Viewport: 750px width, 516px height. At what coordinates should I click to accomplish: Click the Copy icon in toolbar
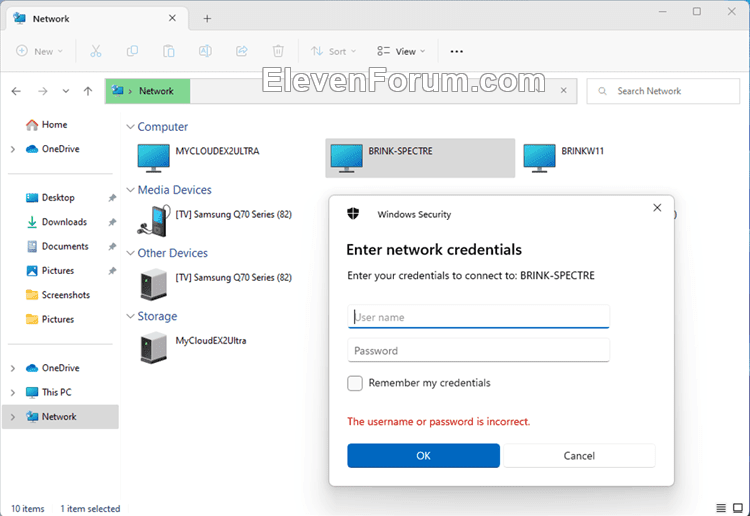[132, 51]
